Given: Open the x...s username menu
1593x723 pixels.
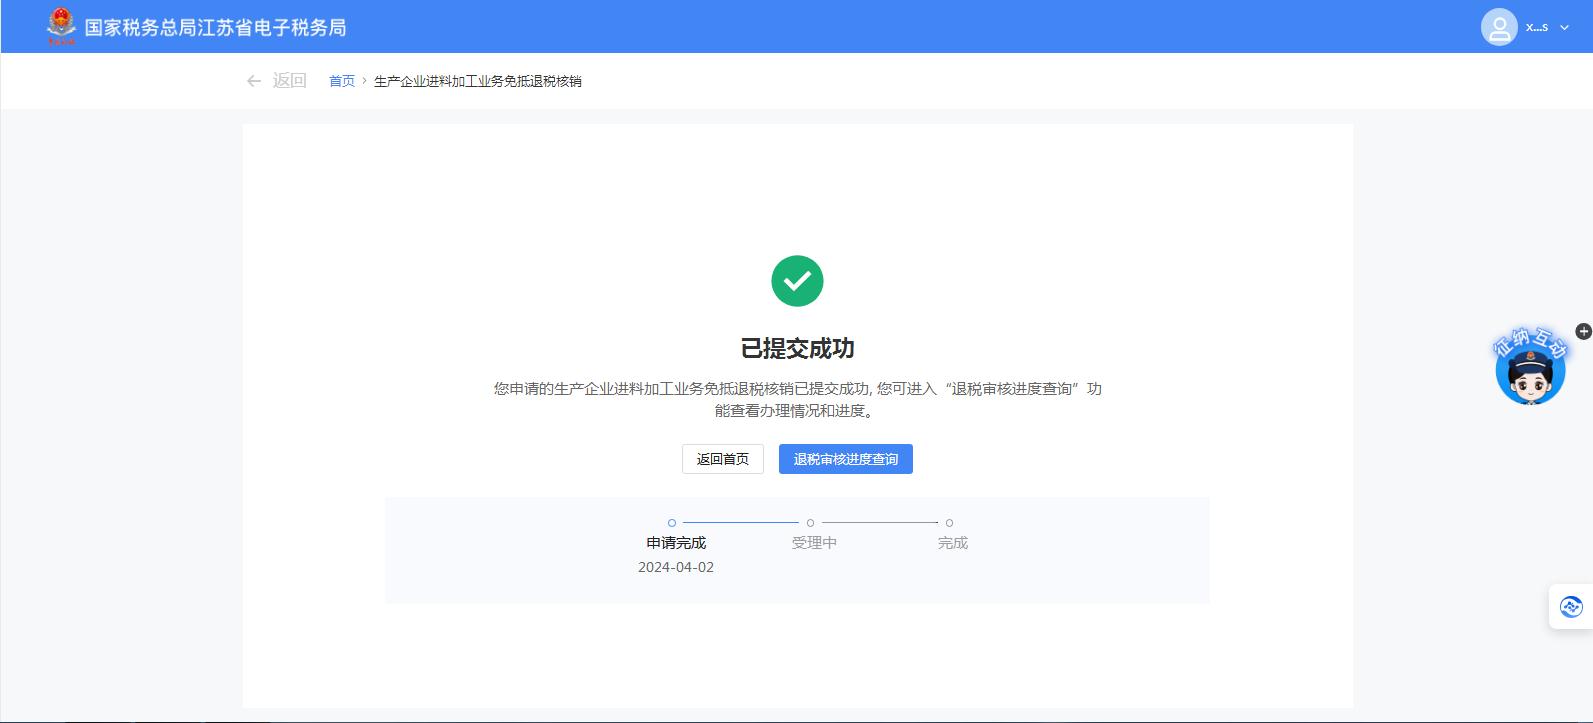Looking at the screenshot, I should [1537, 27].
